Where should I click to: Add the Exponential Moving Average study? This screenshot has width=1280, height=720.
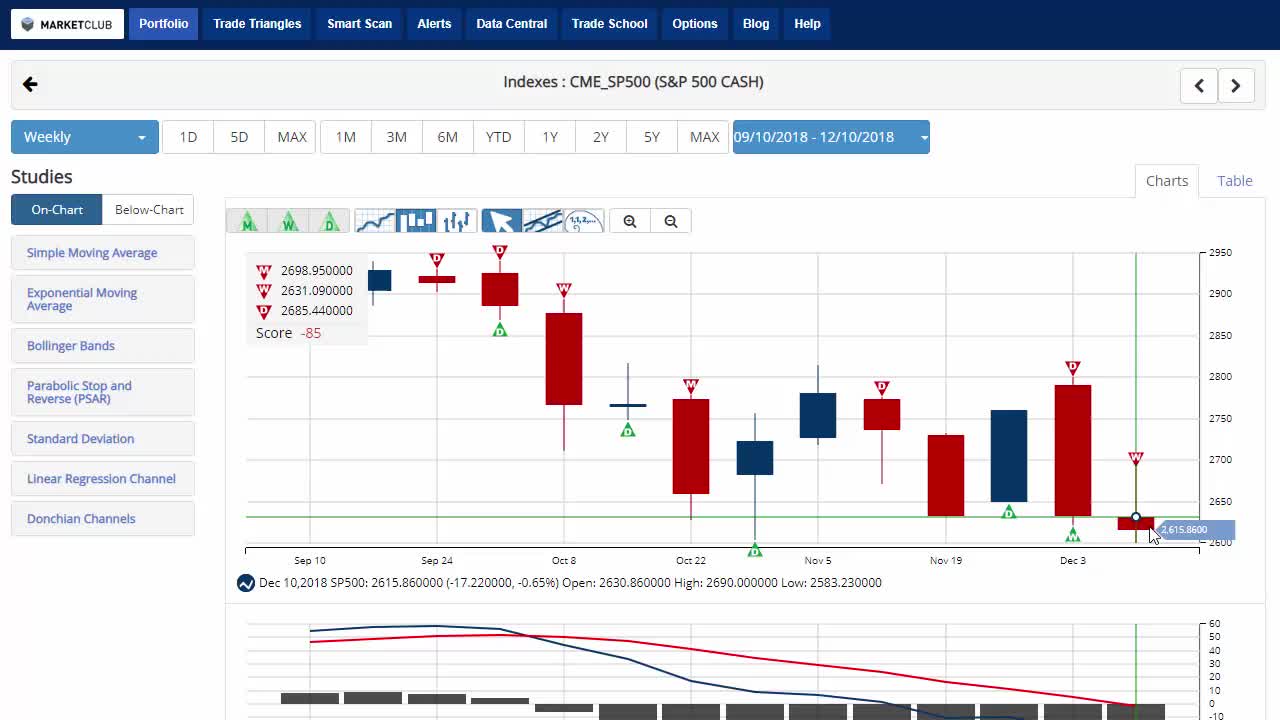103,299
